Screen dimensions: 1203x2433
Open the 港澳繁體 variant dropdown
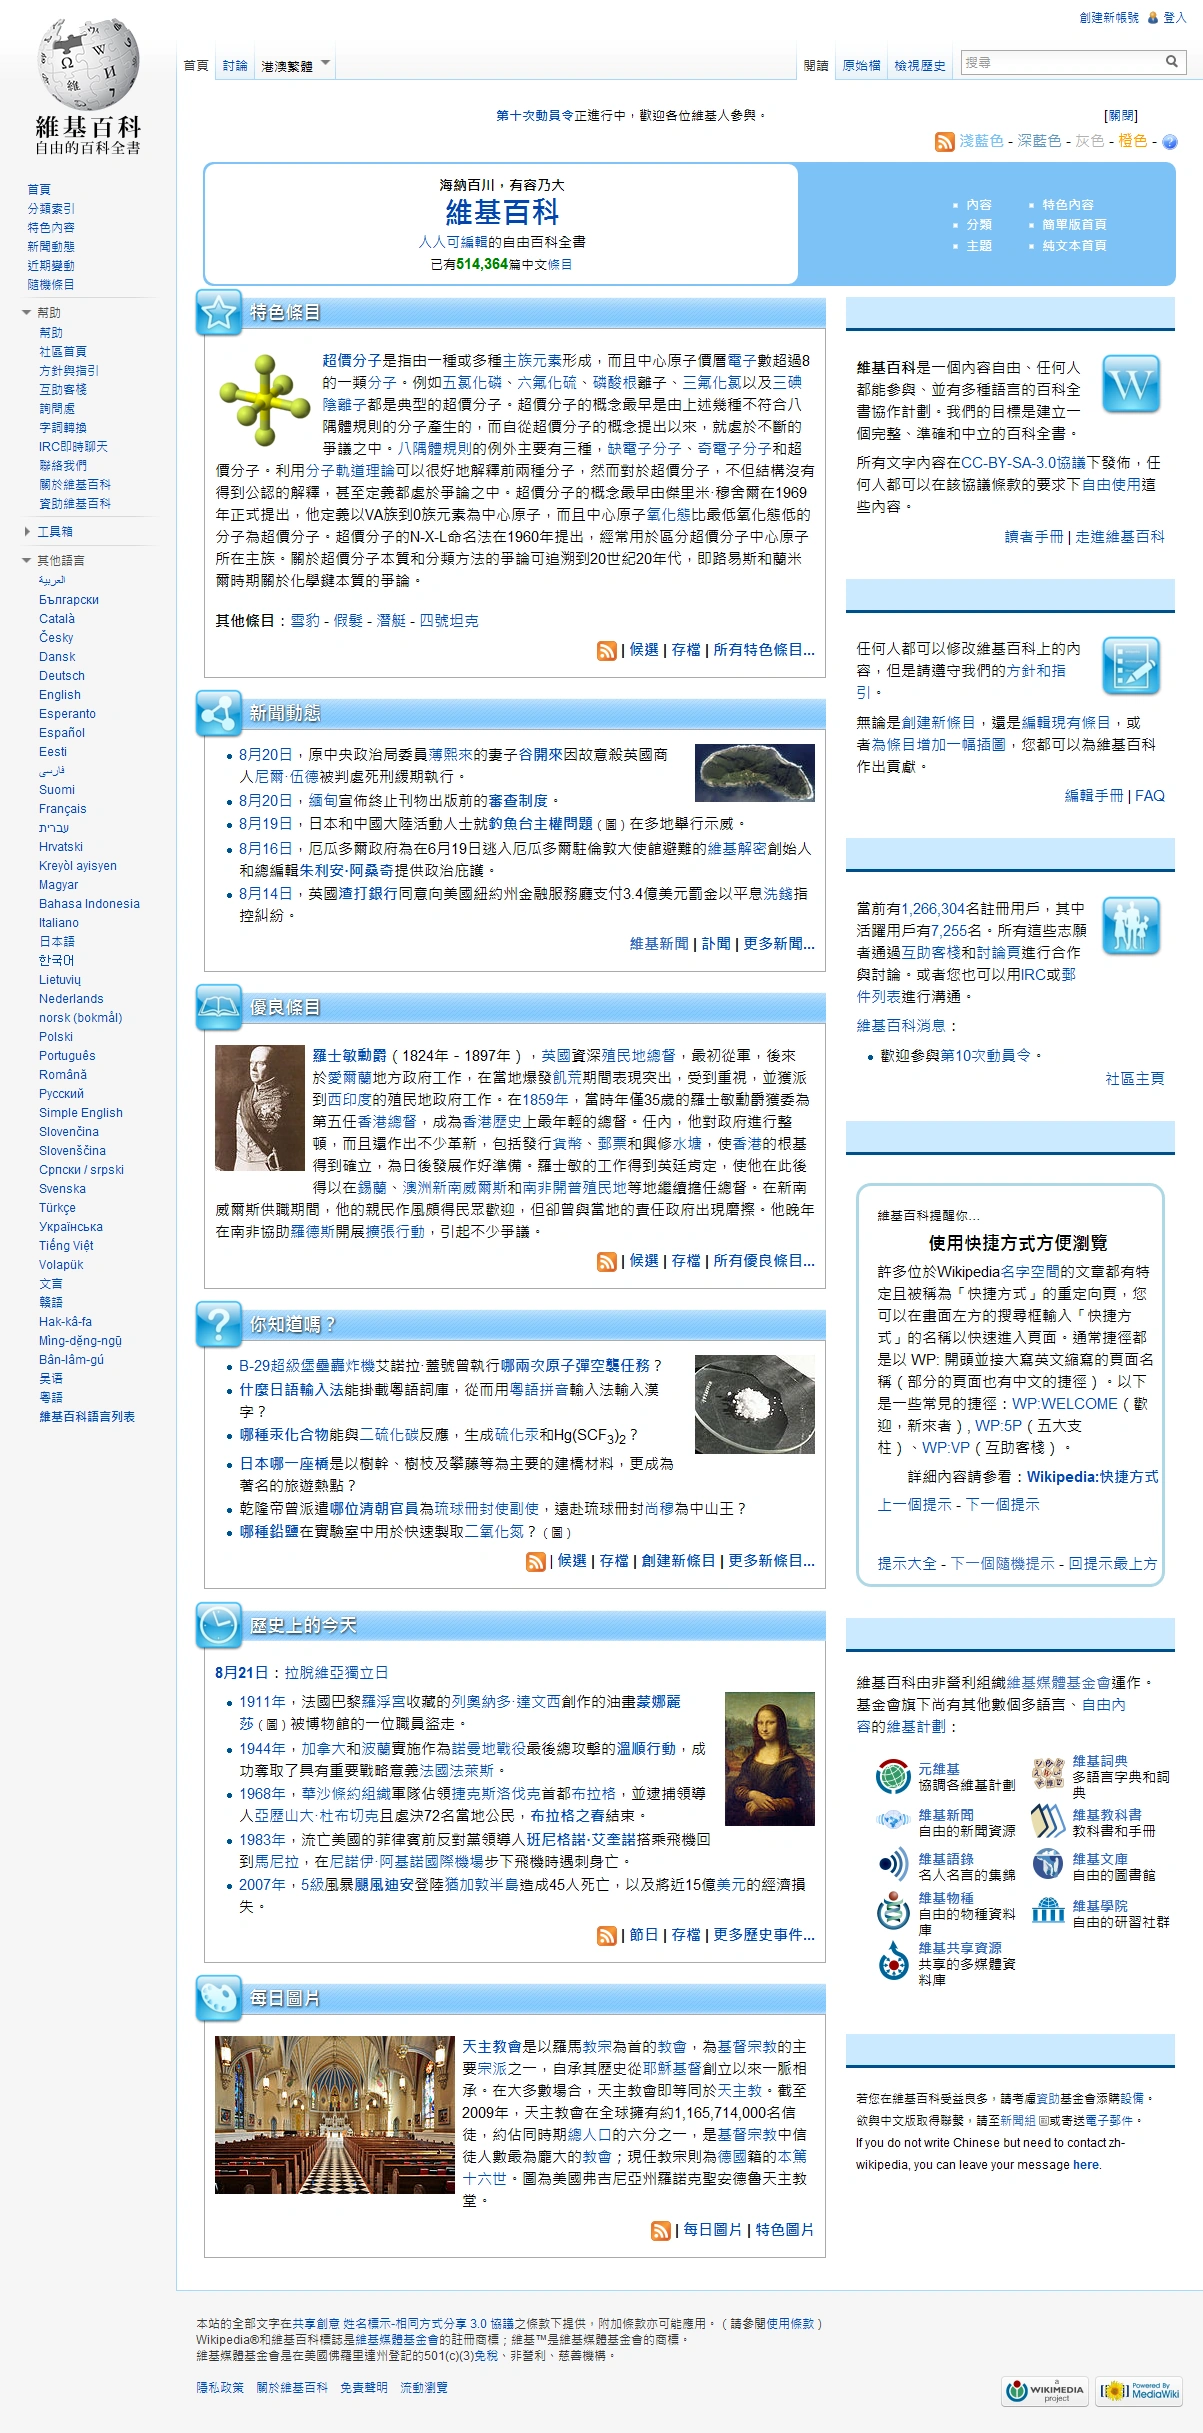point(295,66)
